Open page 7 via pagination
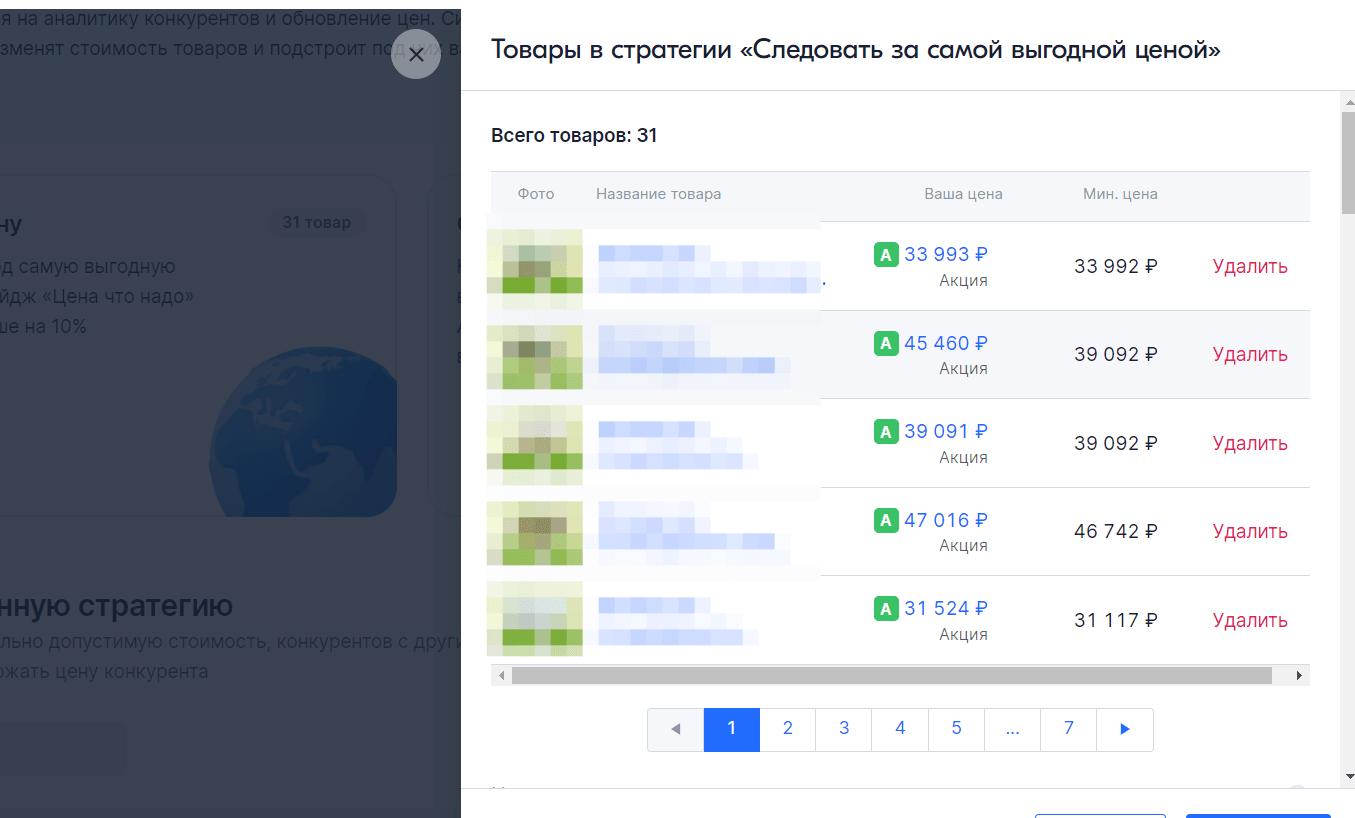Image resolution: width=1355 pixels, height=818 pixels. (1068, 729)
